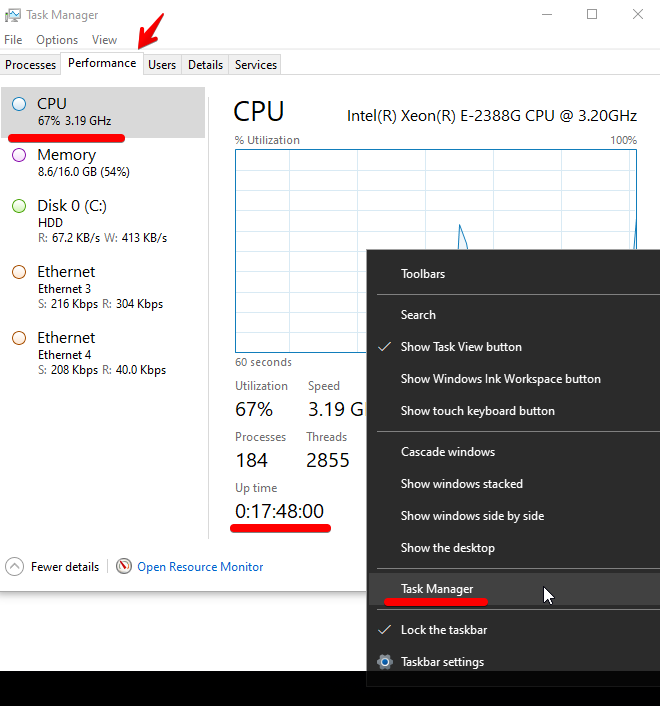This screenshot has width=660, height=706.
Task: Expand the Search submenu
Action: pos(418,315)
